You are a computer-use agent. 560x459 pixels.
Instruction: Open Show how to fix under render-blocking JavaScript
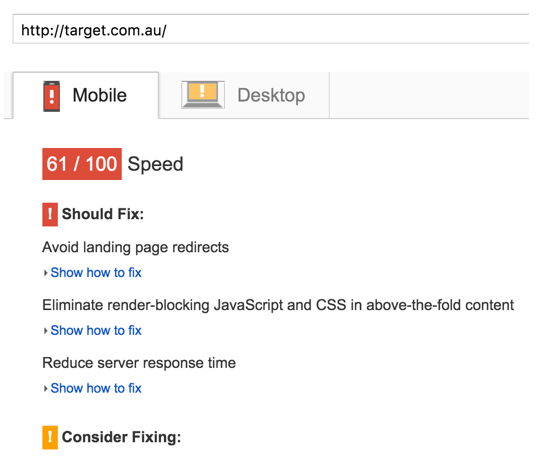96,330
